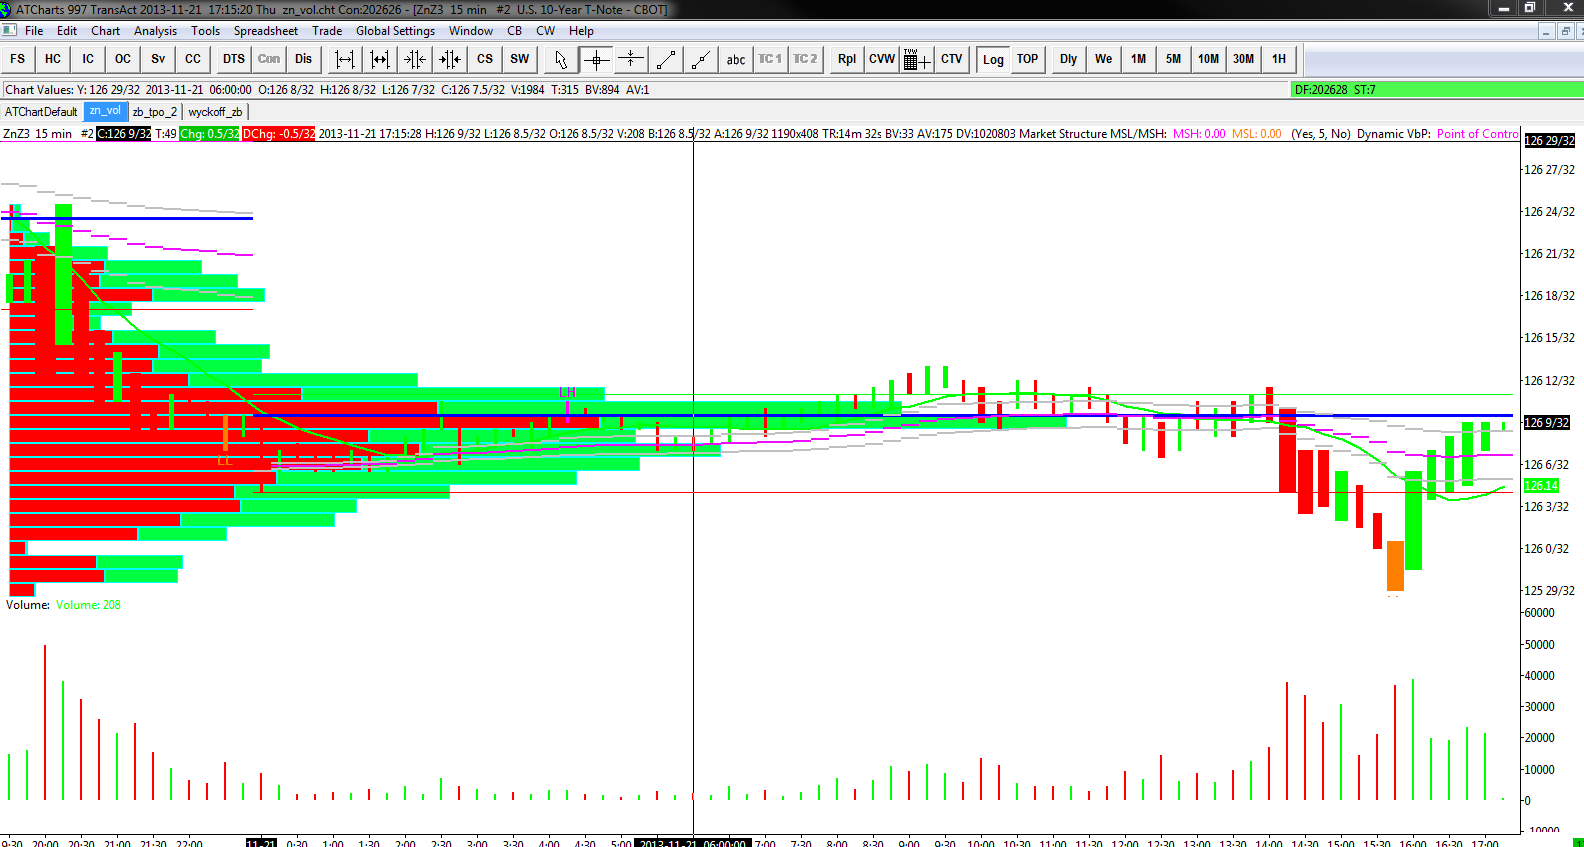Open the Help menu
Screen dimensions: 1584x847
tap(582, 31)
